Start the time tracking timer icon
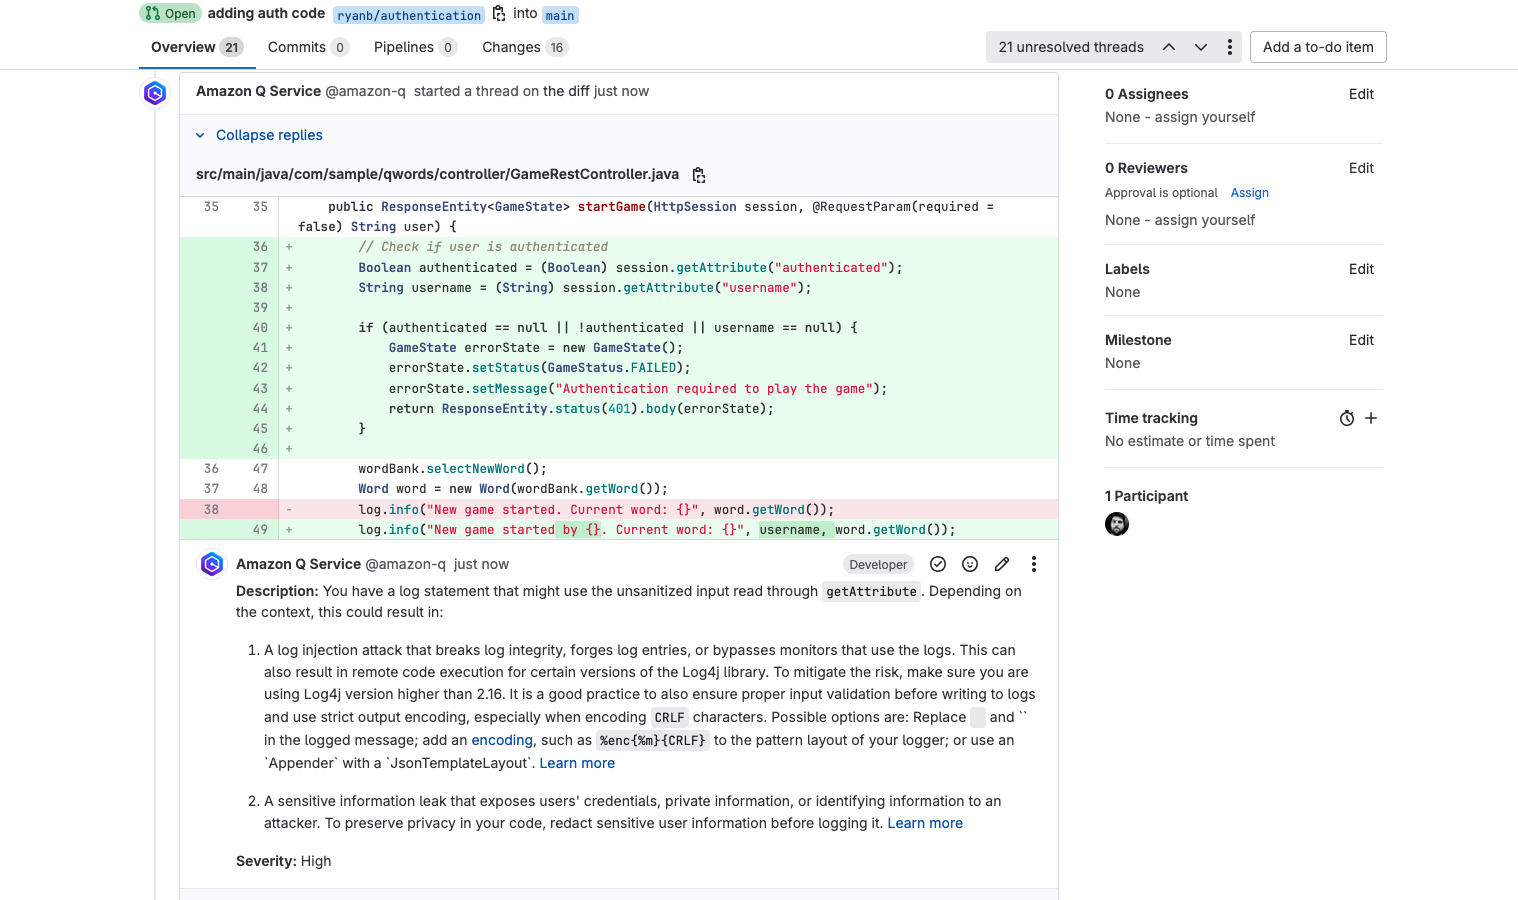 (1347, 418)
